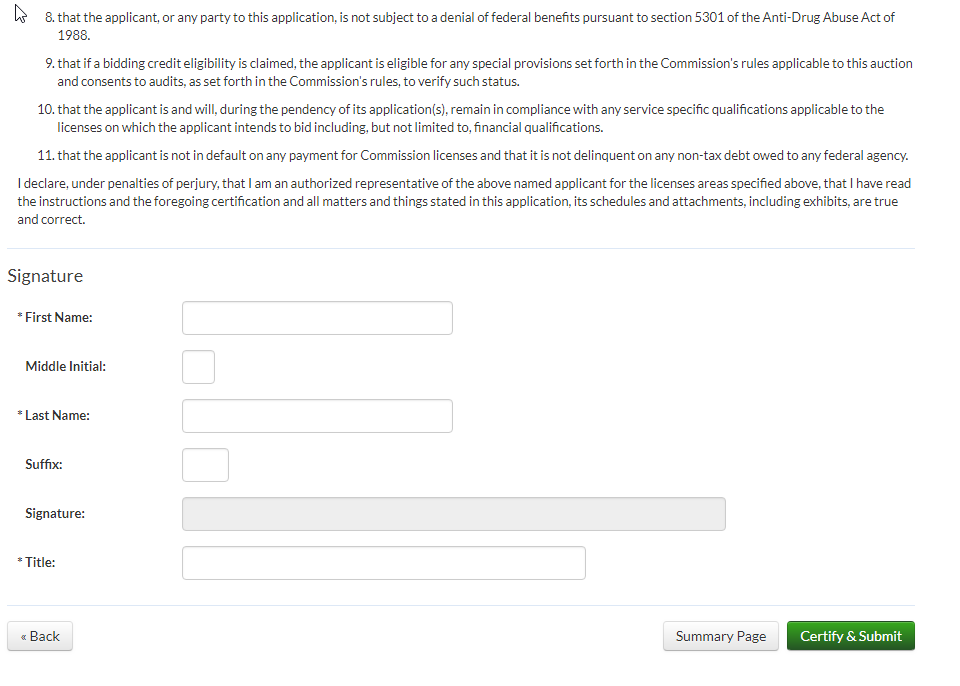Image resolution: width=960 pixels, height=686 pixels.
Task: Focus the Middle Initial box
Action: pos(198,367)
